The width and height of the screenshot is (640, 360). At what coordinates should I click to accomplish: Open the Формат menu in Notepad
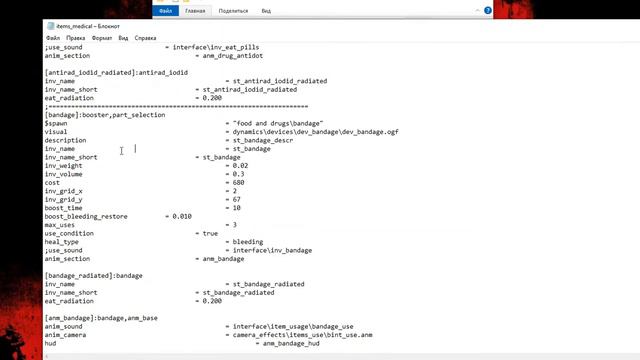[x=102, y=38]
